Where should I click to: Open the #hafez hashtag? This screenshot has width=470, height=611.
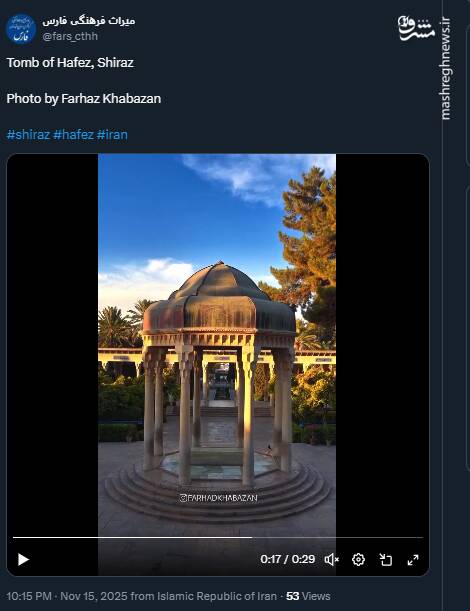pos(73,135)
